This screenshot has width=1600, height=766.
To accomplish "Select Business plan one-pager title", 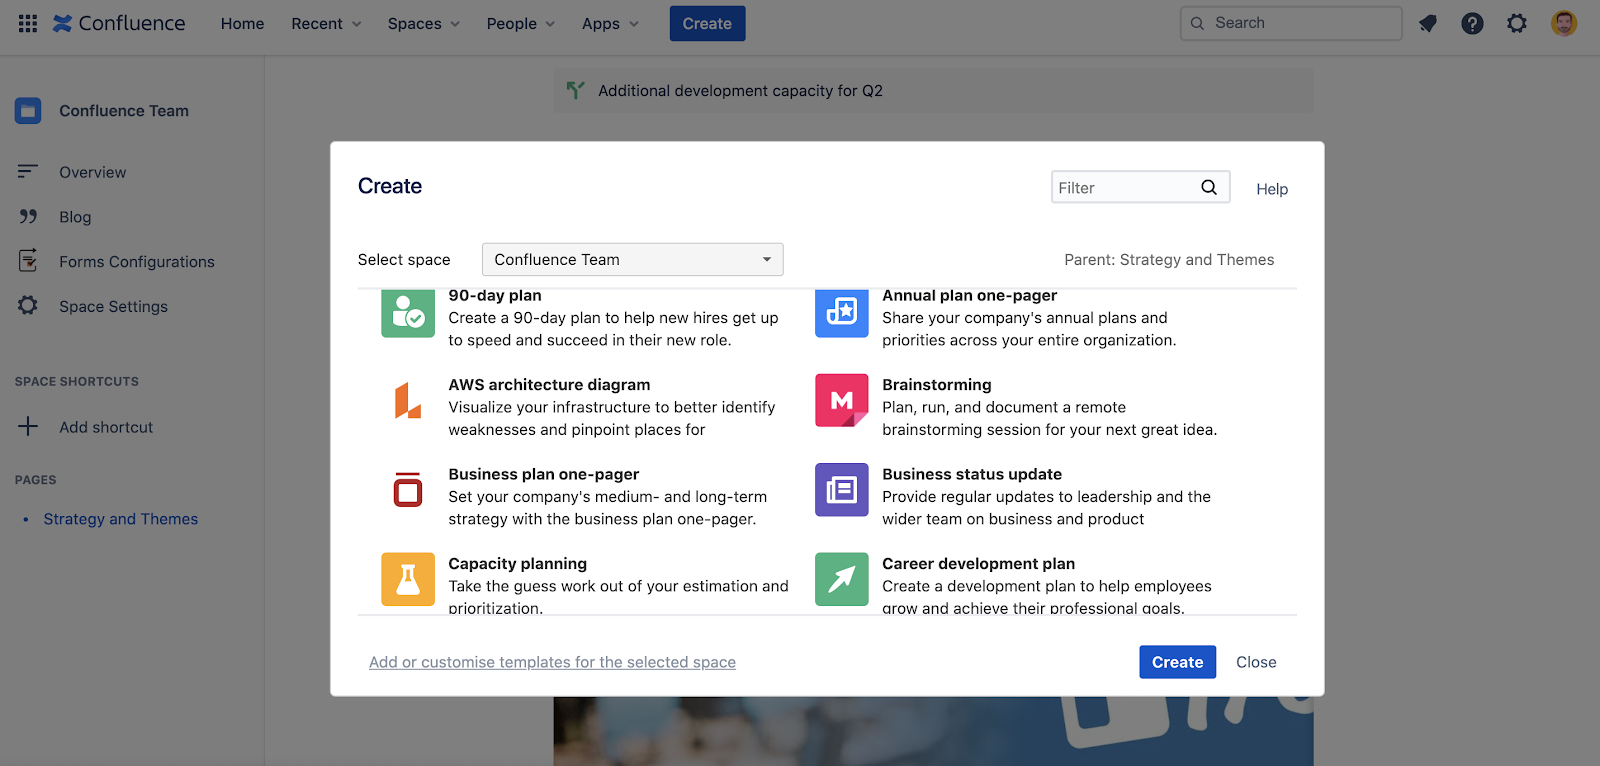I will pyautogui.click(x=544, y=474).
